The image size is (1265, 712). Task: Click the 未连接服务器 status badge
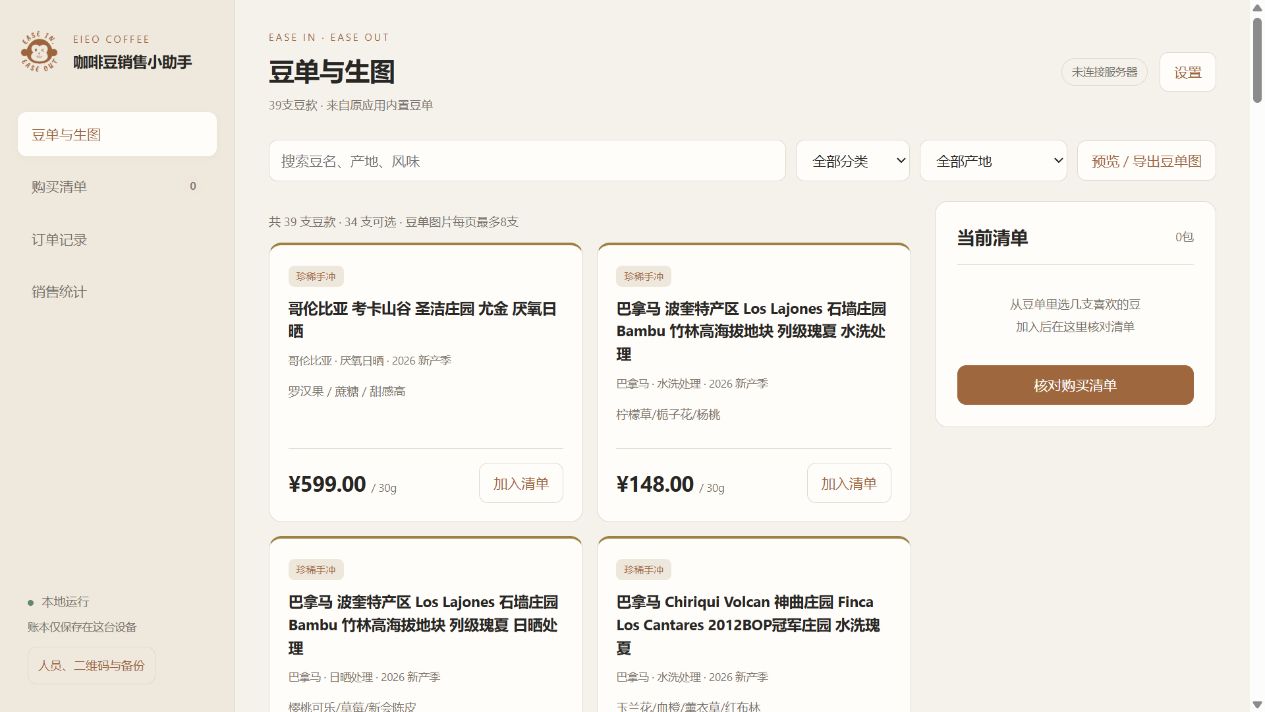[1104, 72]
